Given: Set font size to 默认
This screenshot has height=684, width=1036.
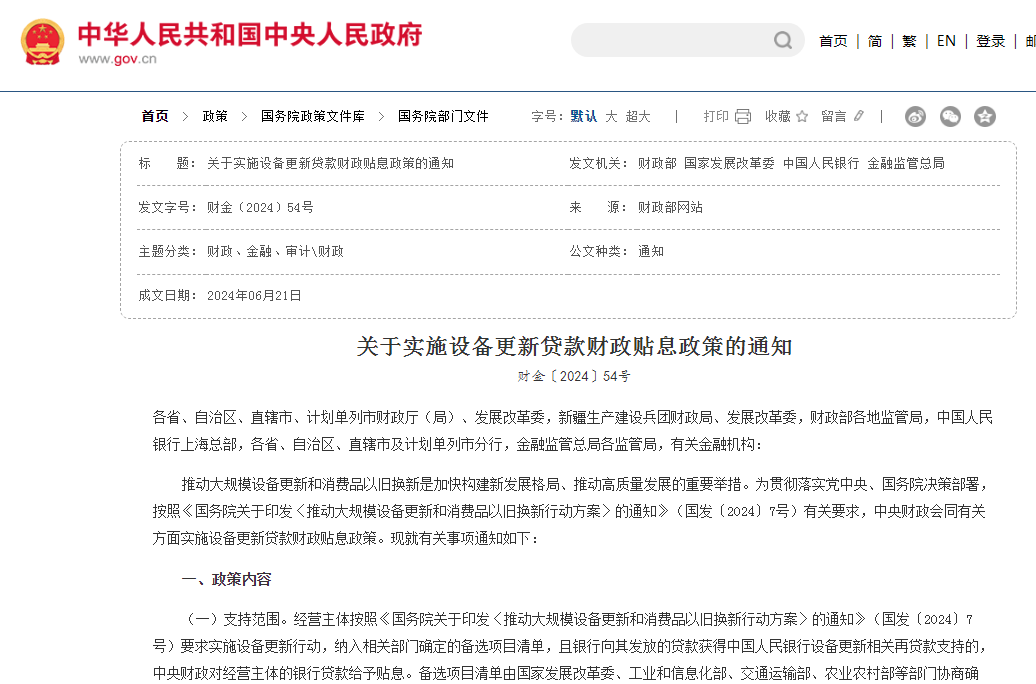Looking at the screenshot, I should (x=584, y=116).
